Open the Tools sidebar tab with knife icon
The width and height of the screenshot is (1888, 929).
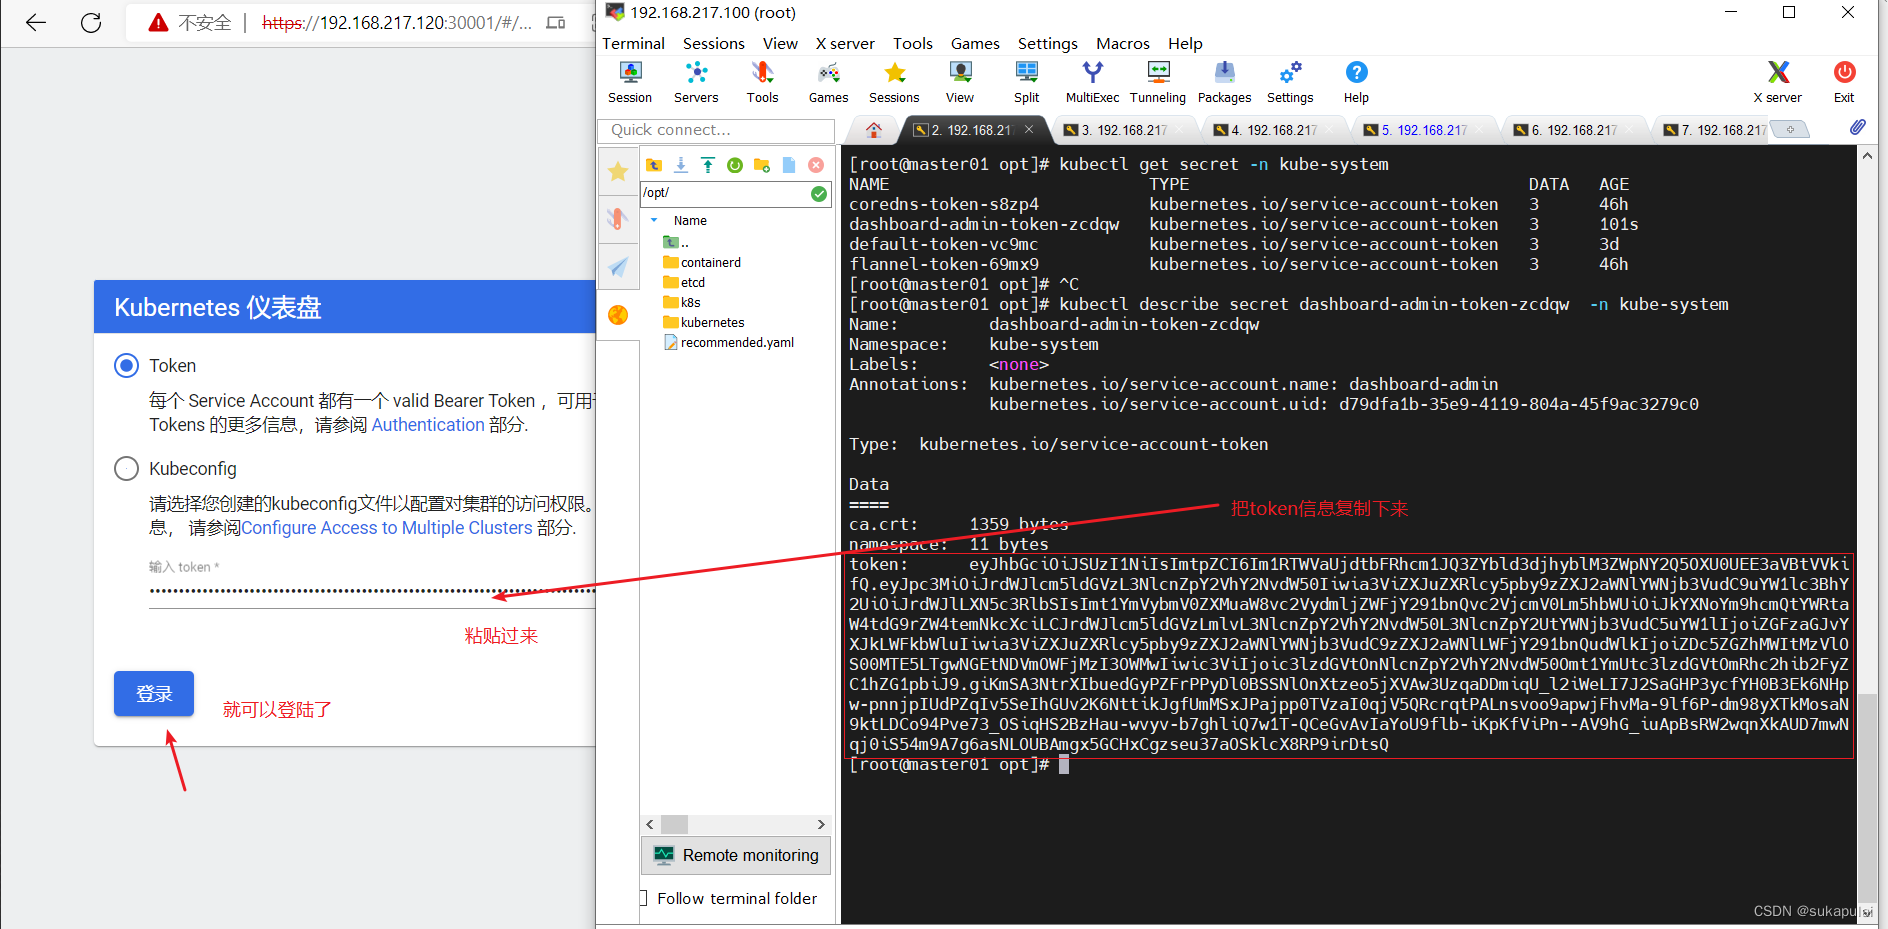coord(618,219)
